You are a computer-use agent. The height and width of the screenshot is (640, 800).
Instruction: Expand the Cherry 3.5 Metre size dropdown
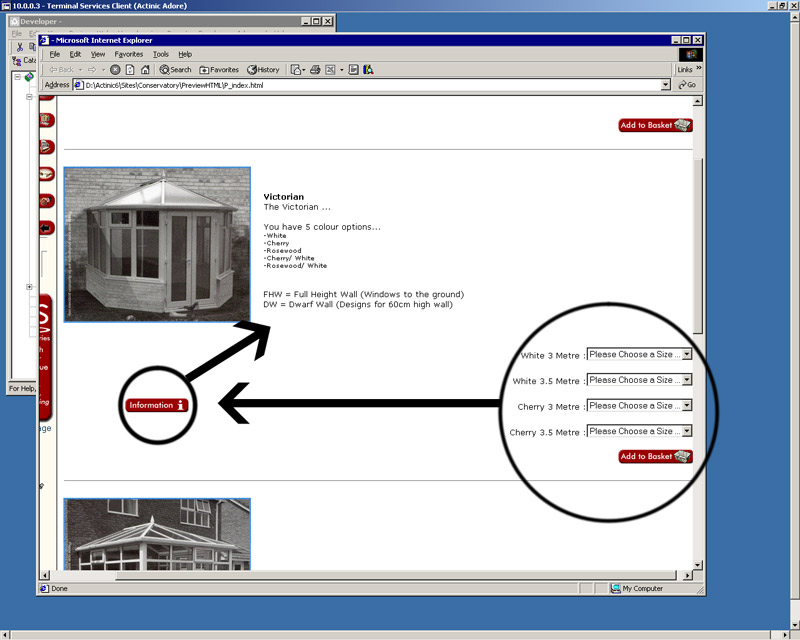(686, 431)
